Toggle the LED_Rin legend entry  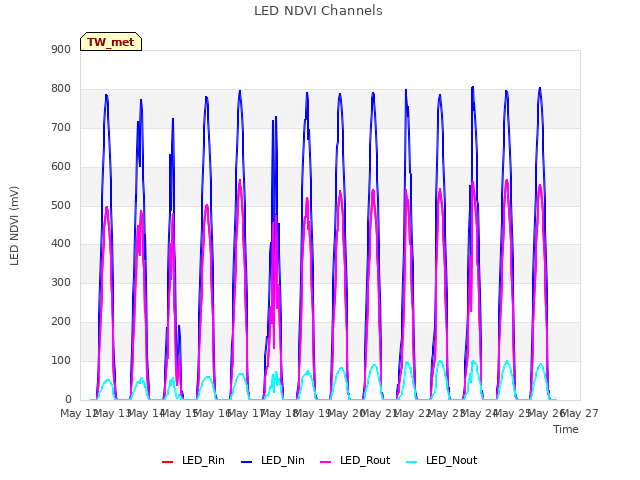click(x=193, y=460)
